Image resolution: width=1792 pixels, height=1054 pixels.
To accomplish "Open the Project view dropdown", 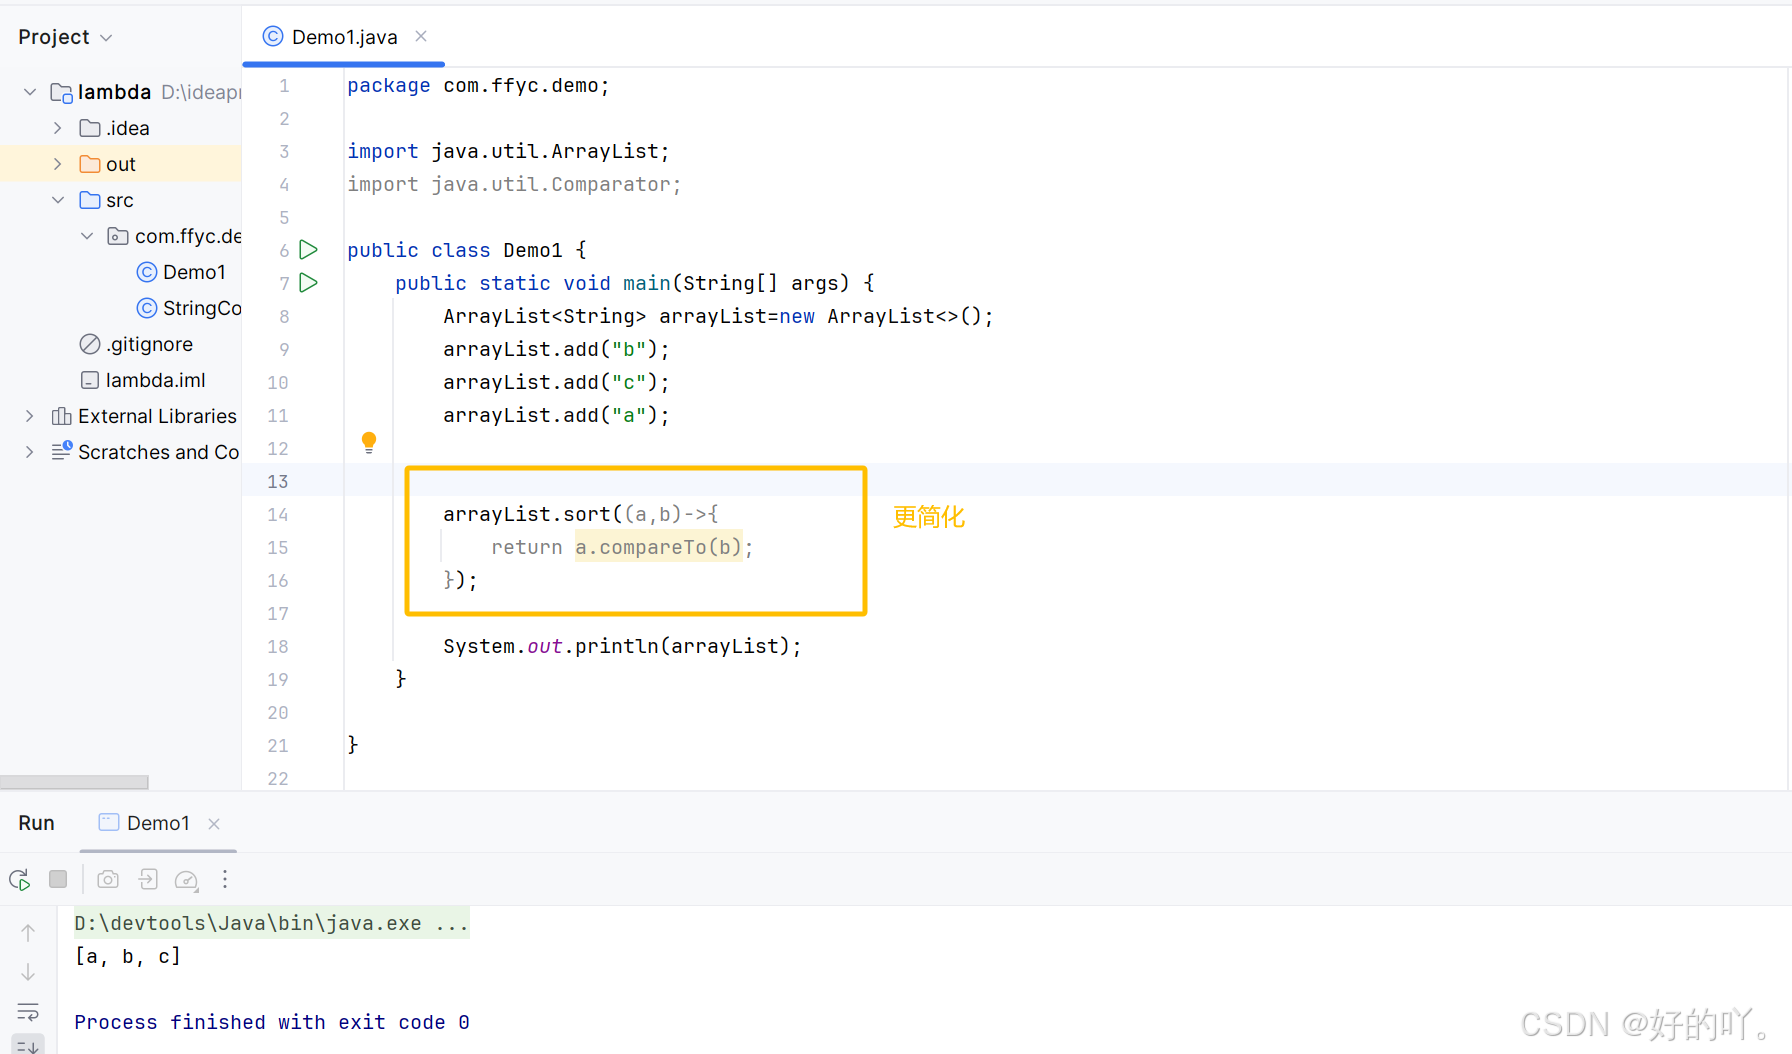I will (x=65, y=36).
